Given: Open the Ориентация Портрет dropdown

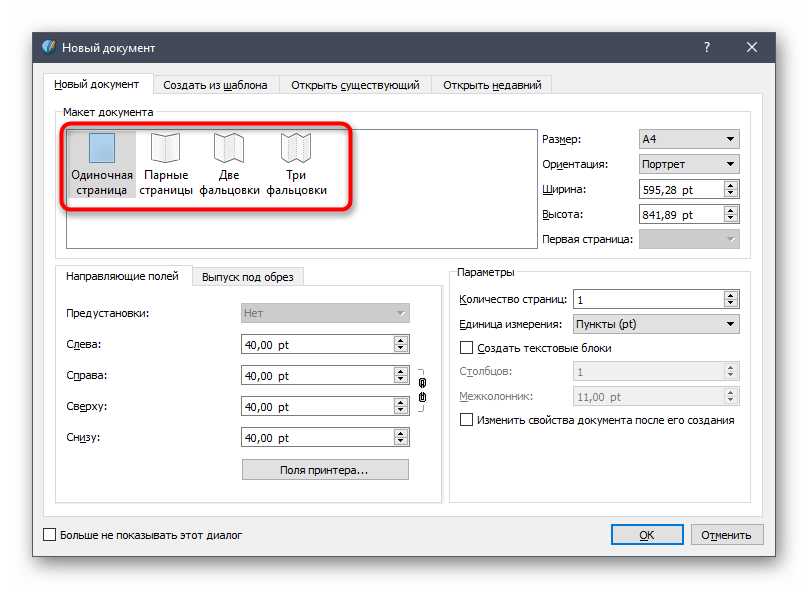Looking at the screenshot, I should point(689,164).
